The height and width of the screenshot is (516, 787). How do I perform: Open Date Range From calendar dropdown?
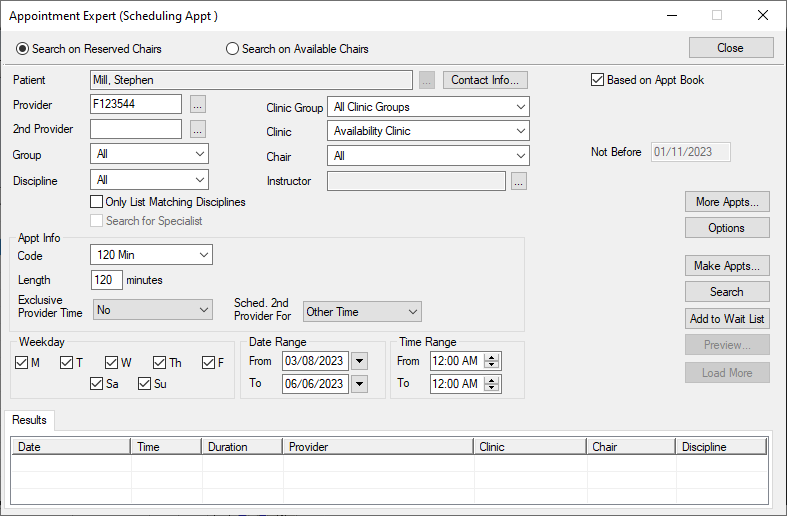coord(359,361)
